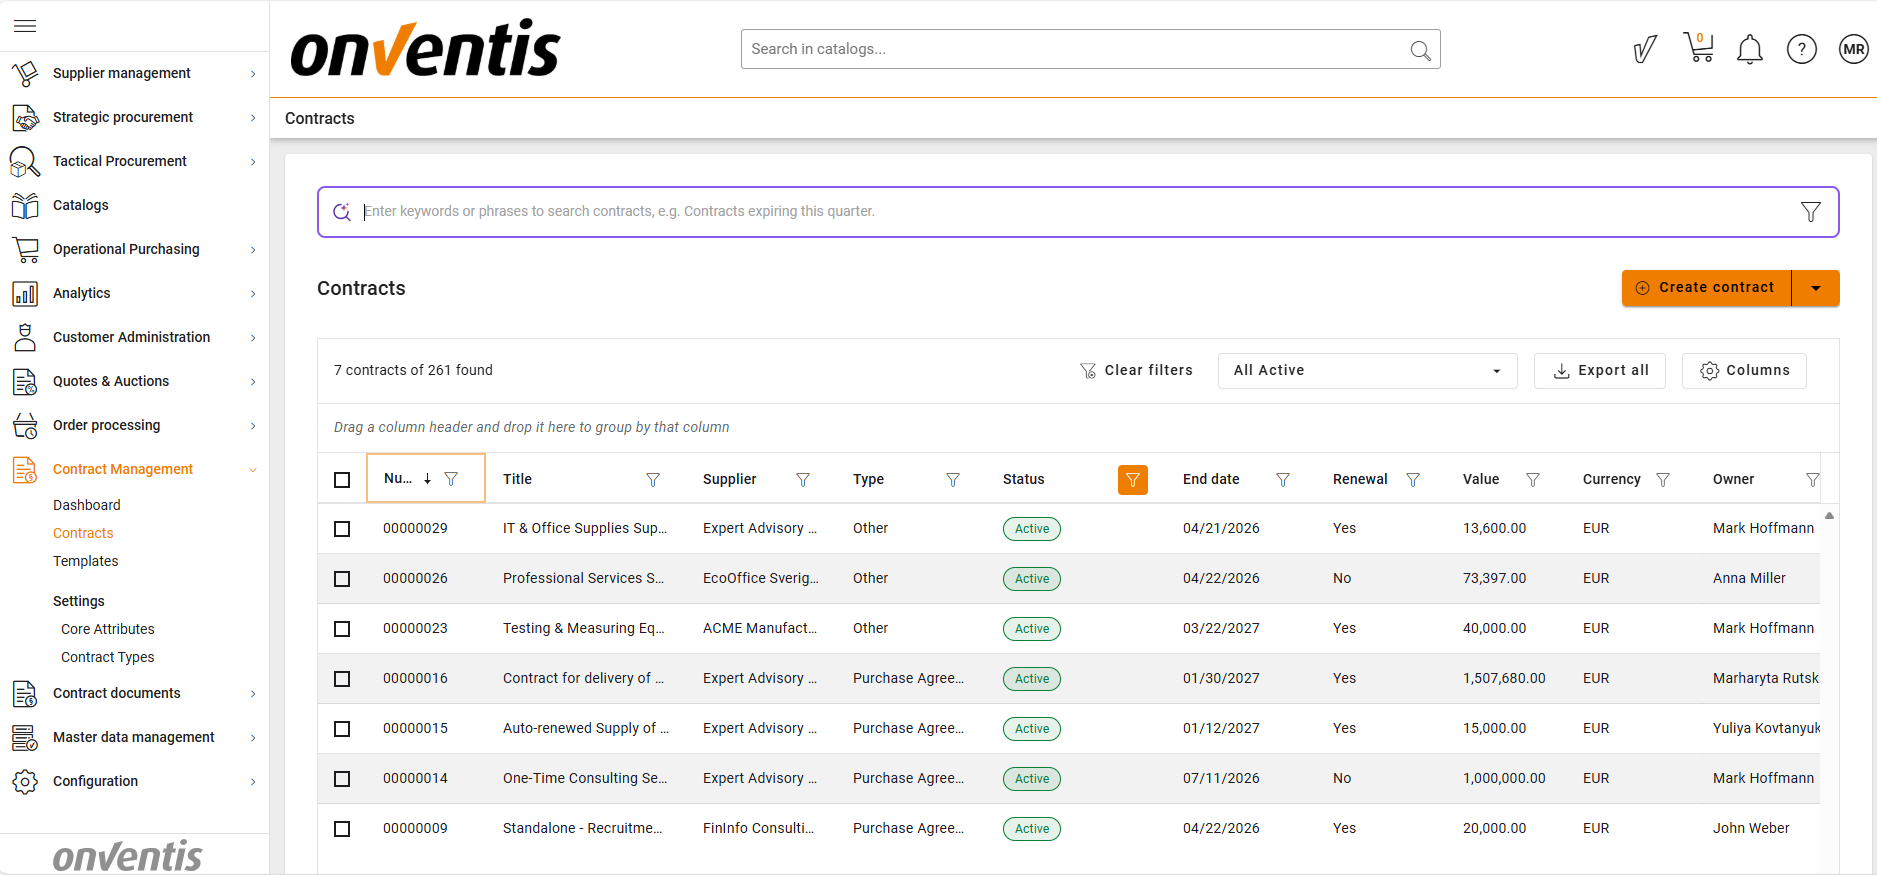Click the Clear filters button
The image size is (1877, 875).
(1136, 371)
